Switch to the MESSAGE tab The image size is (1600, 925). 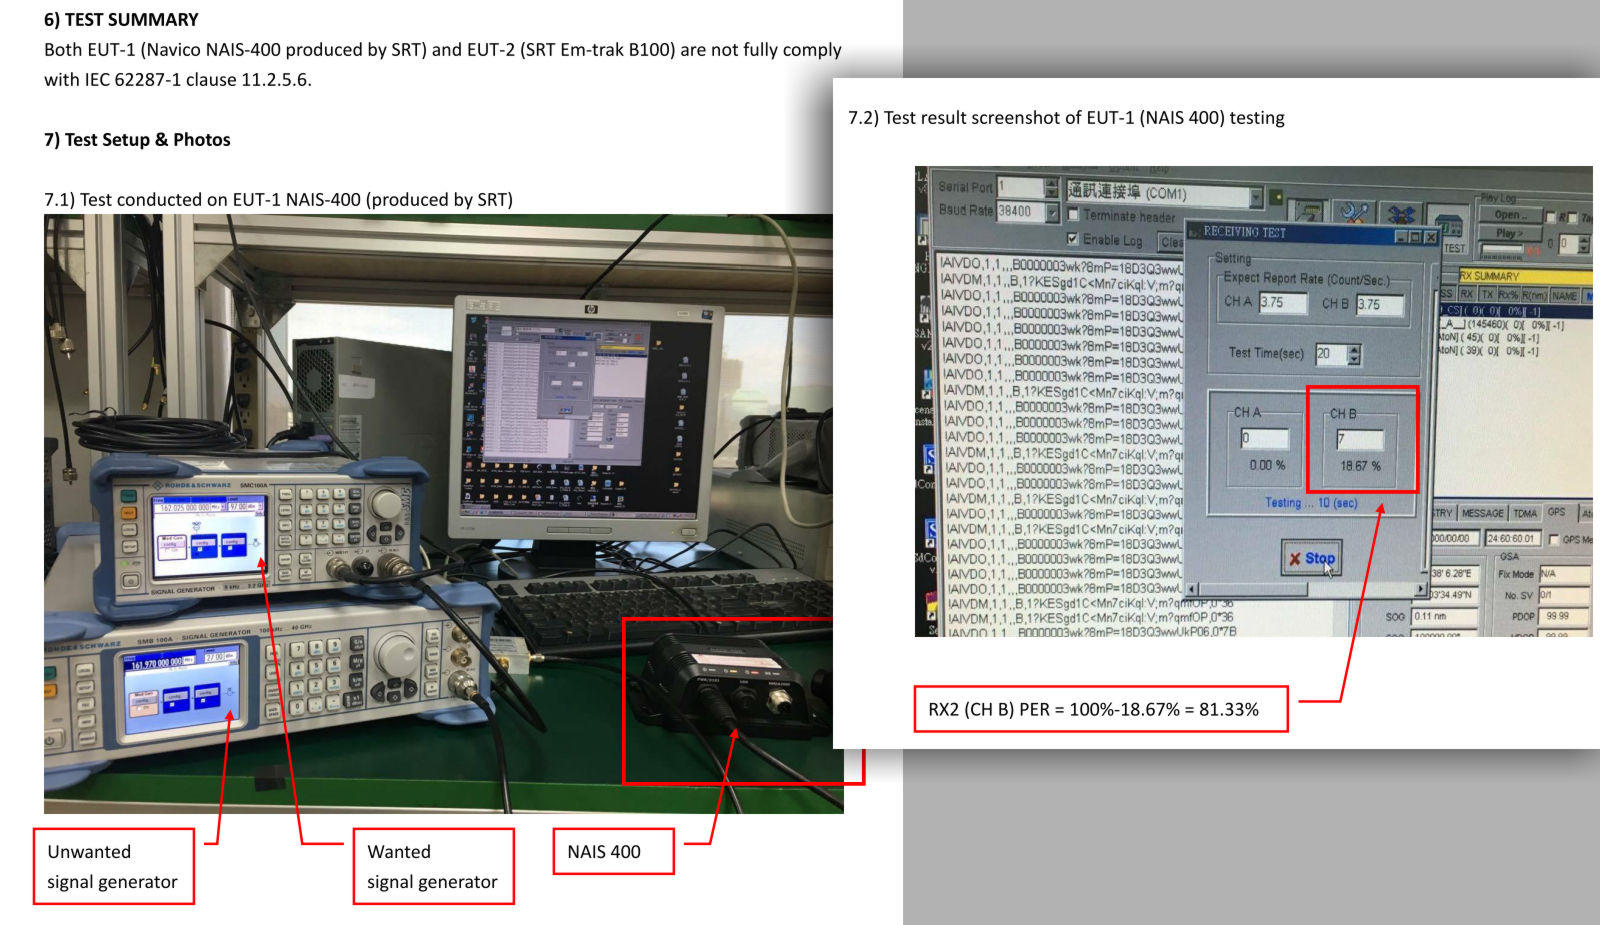click(1483, 513)
